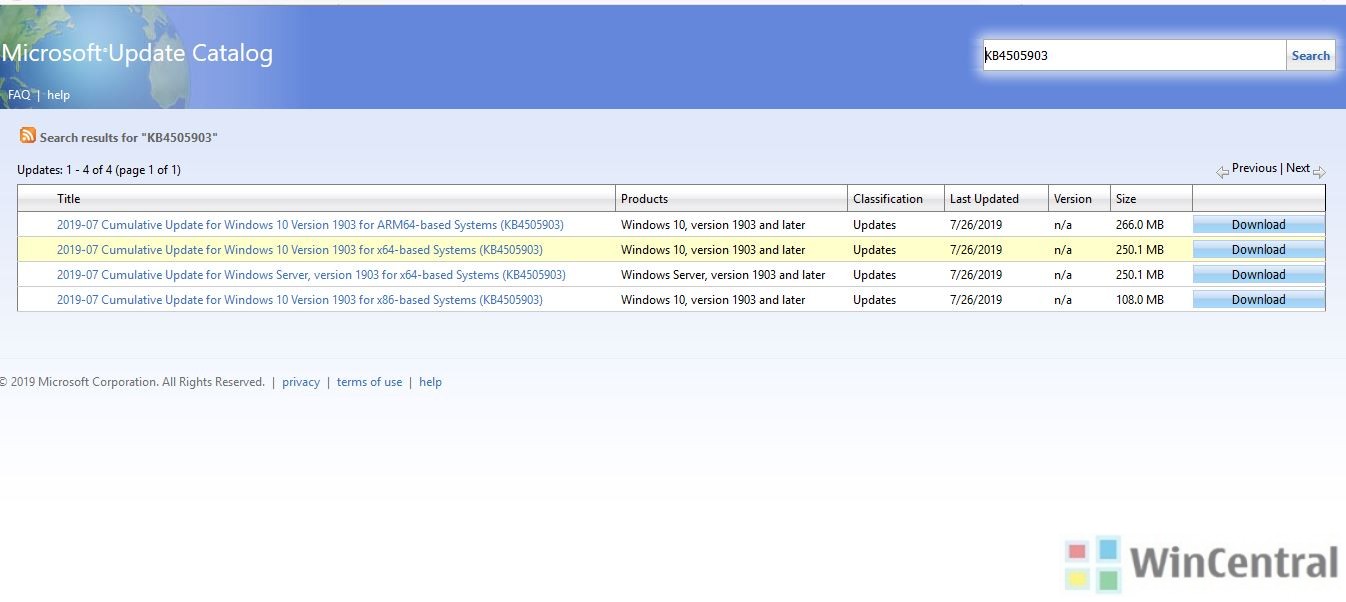Download the Windows 10 x64-based update

coord(1258,250)
